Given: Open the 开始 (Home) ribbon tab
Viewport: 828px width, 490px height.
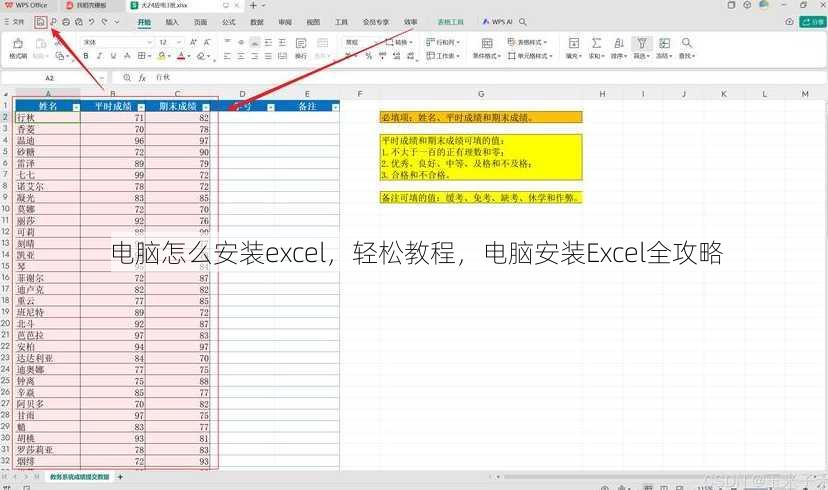Looking at the screenshot, I should [144, 22].
